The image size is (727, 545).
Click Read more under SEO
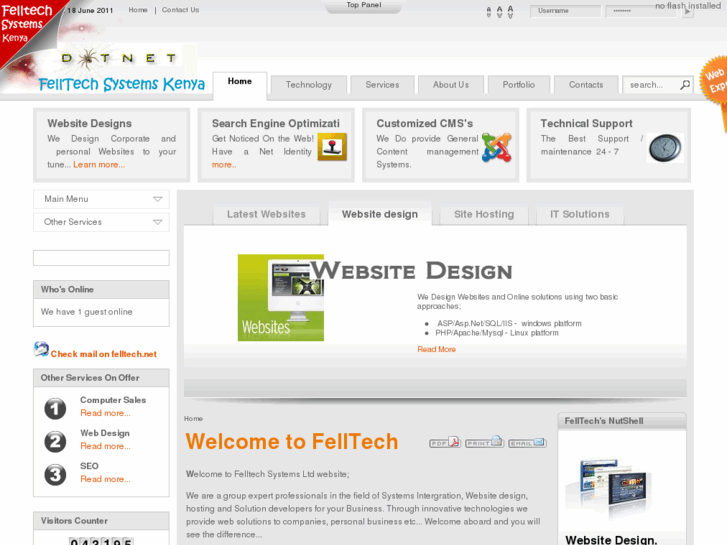coord(105,479)
